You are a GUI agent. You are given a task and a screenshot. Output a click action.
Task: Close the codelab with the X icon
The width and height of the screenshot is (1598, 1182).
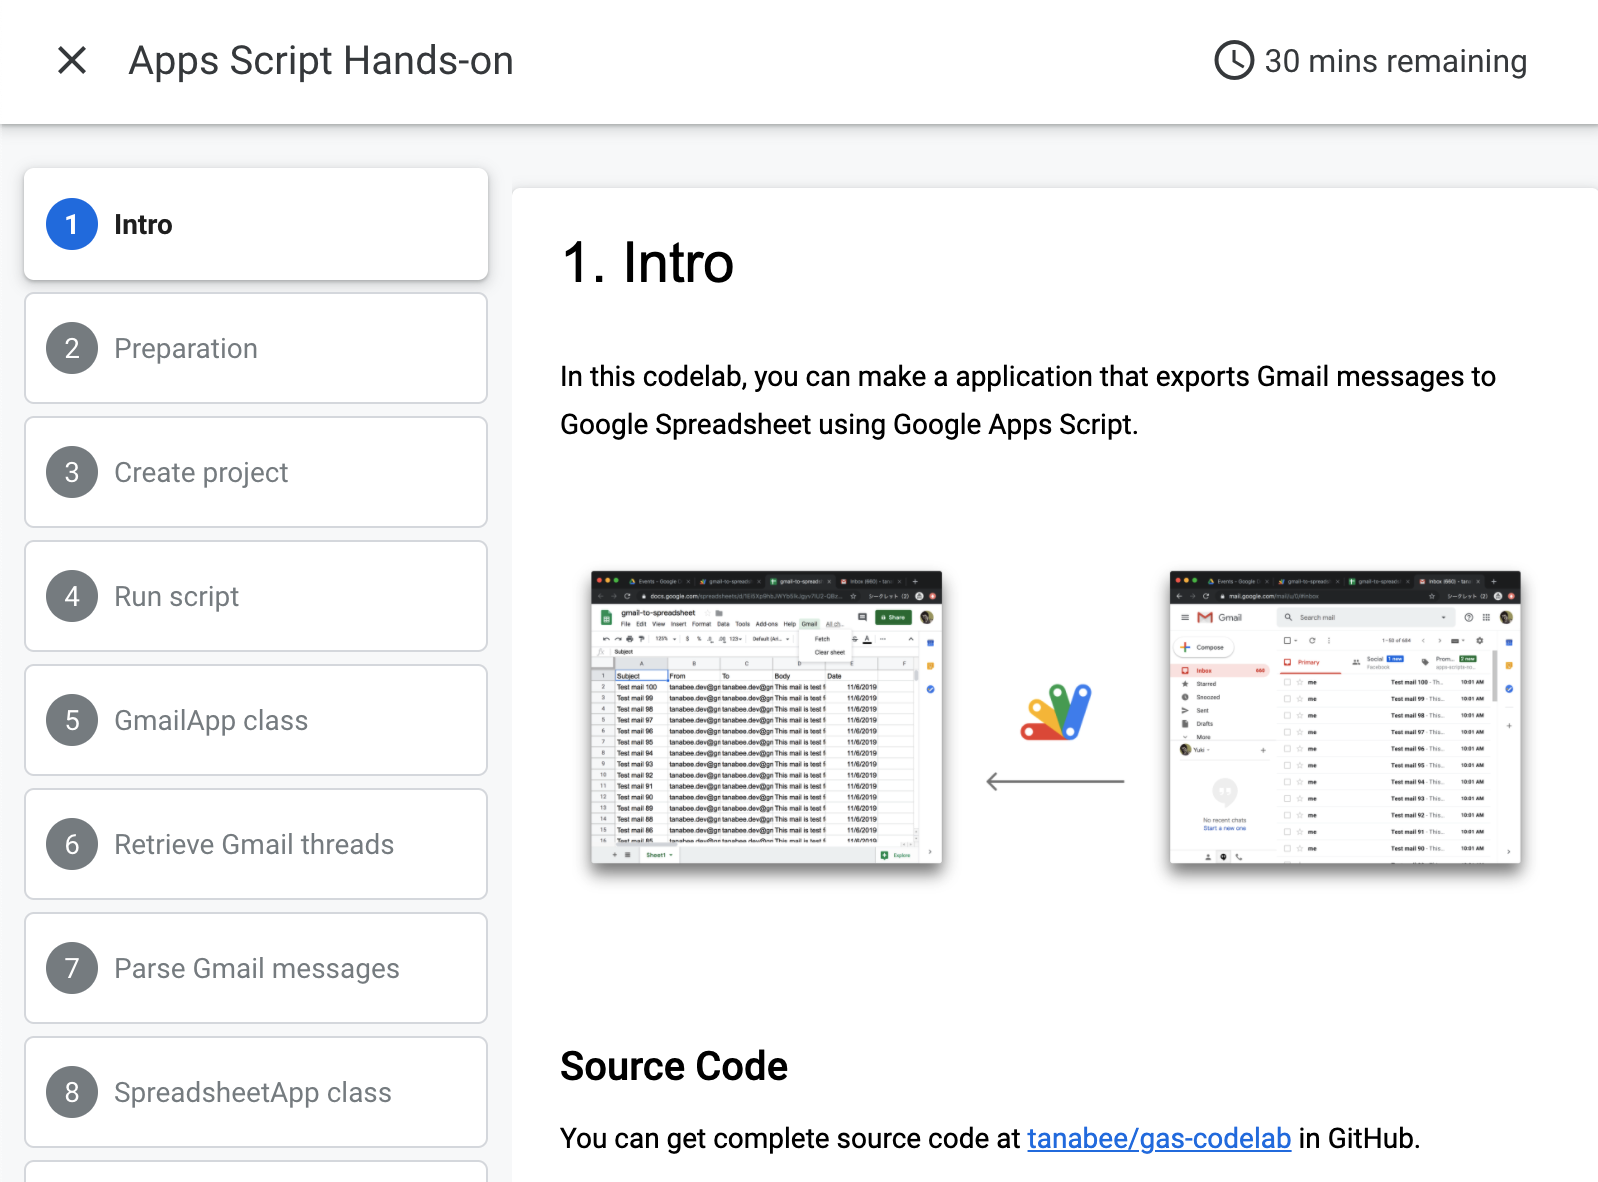[72, 60]
